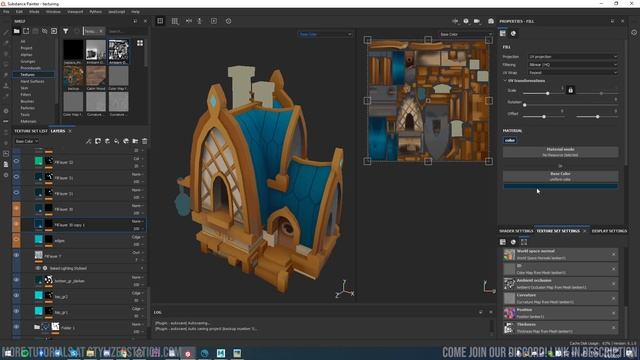Click the shelf folder view icon
640x360 pixels.
17,31
